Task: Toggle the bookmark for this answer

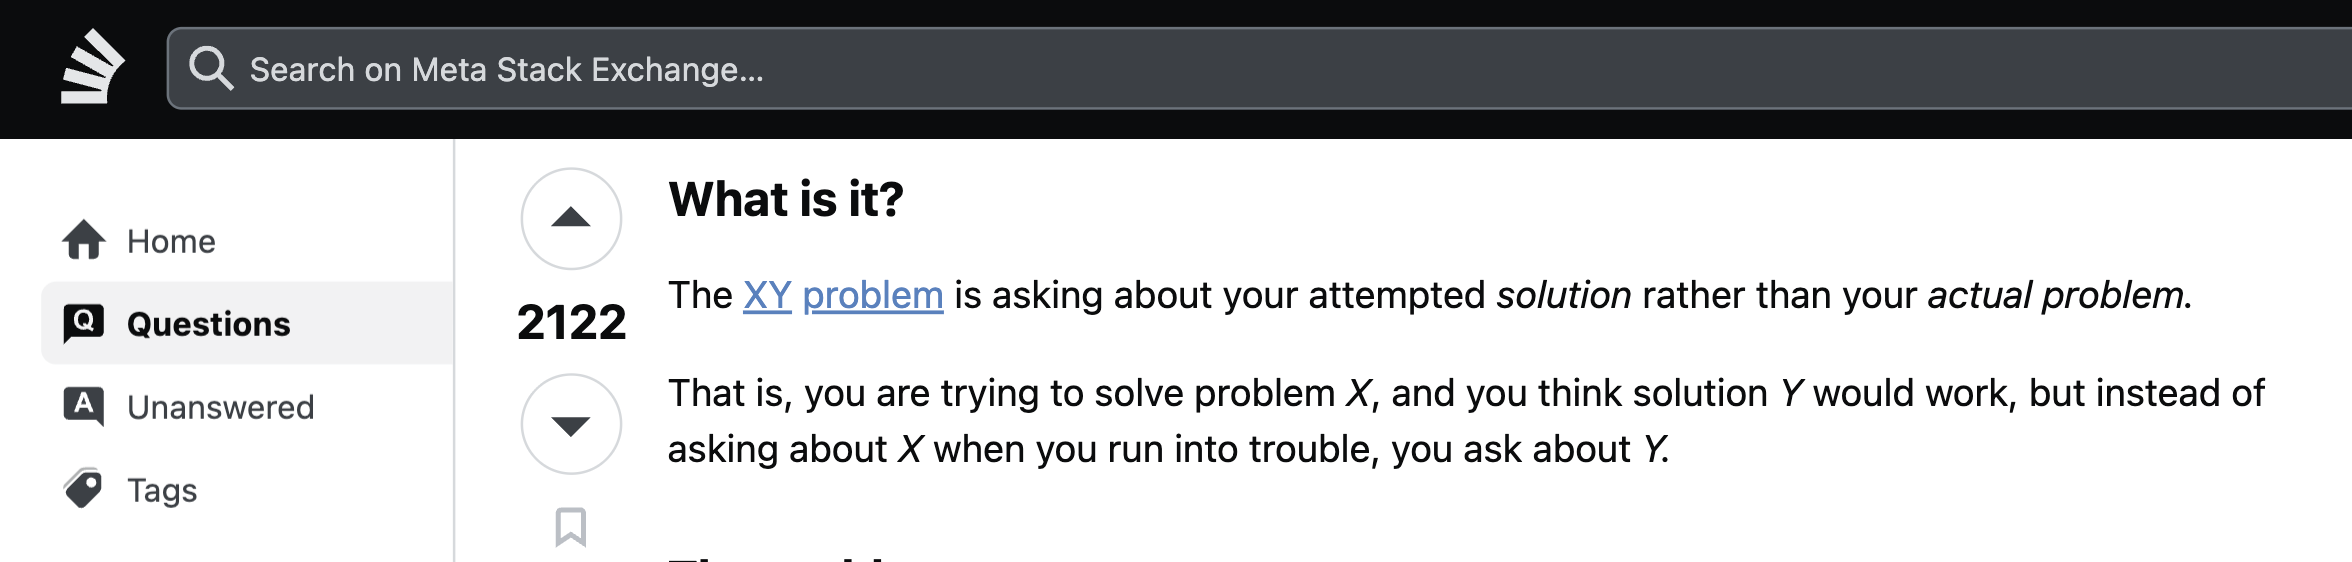Action: 571,526
